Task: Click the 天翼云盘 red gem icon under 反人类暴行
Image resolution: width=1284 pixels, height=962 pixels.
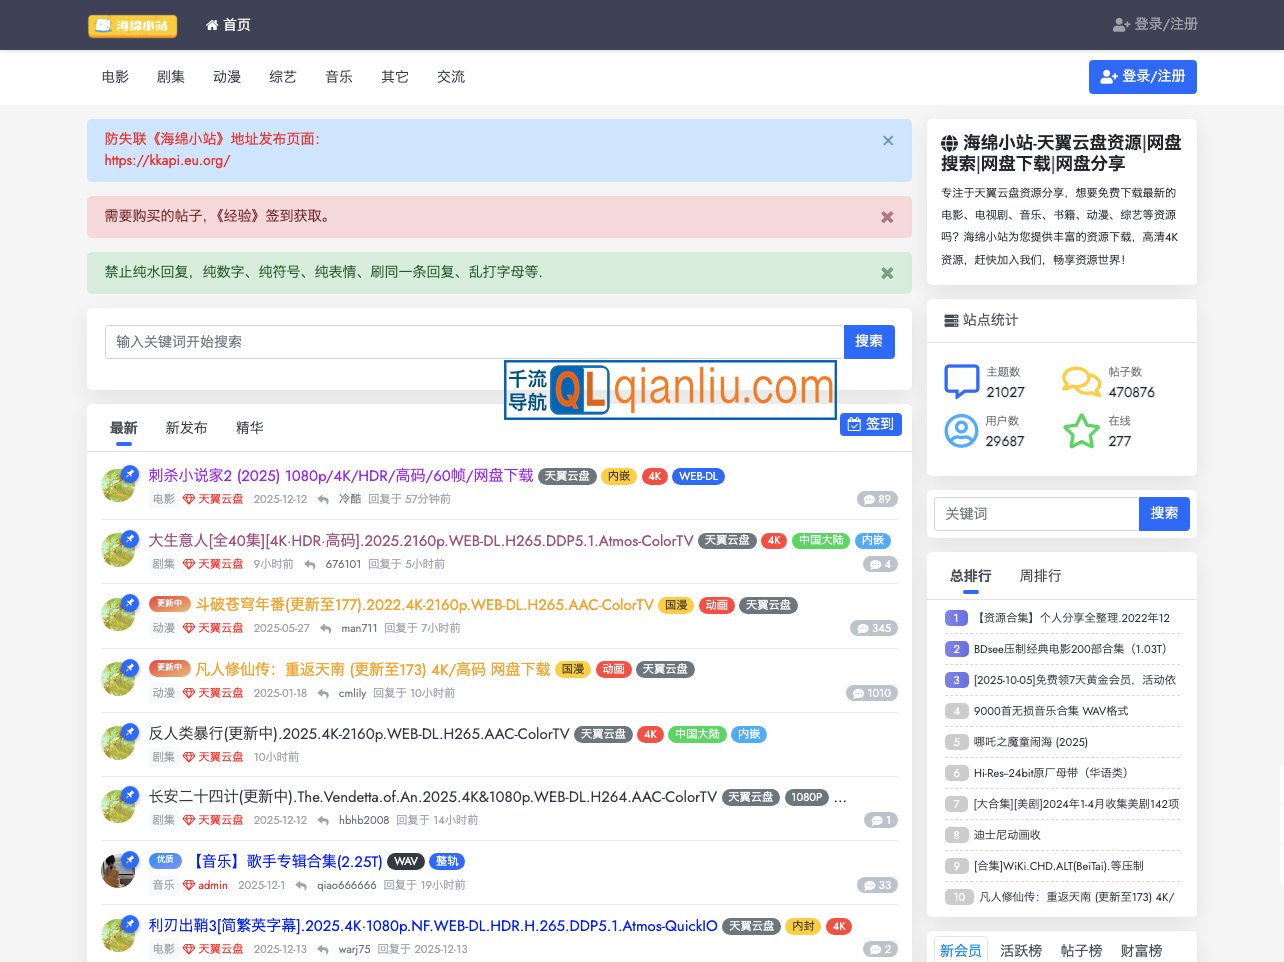Action: pyautogui.click(x=190, y=757)
